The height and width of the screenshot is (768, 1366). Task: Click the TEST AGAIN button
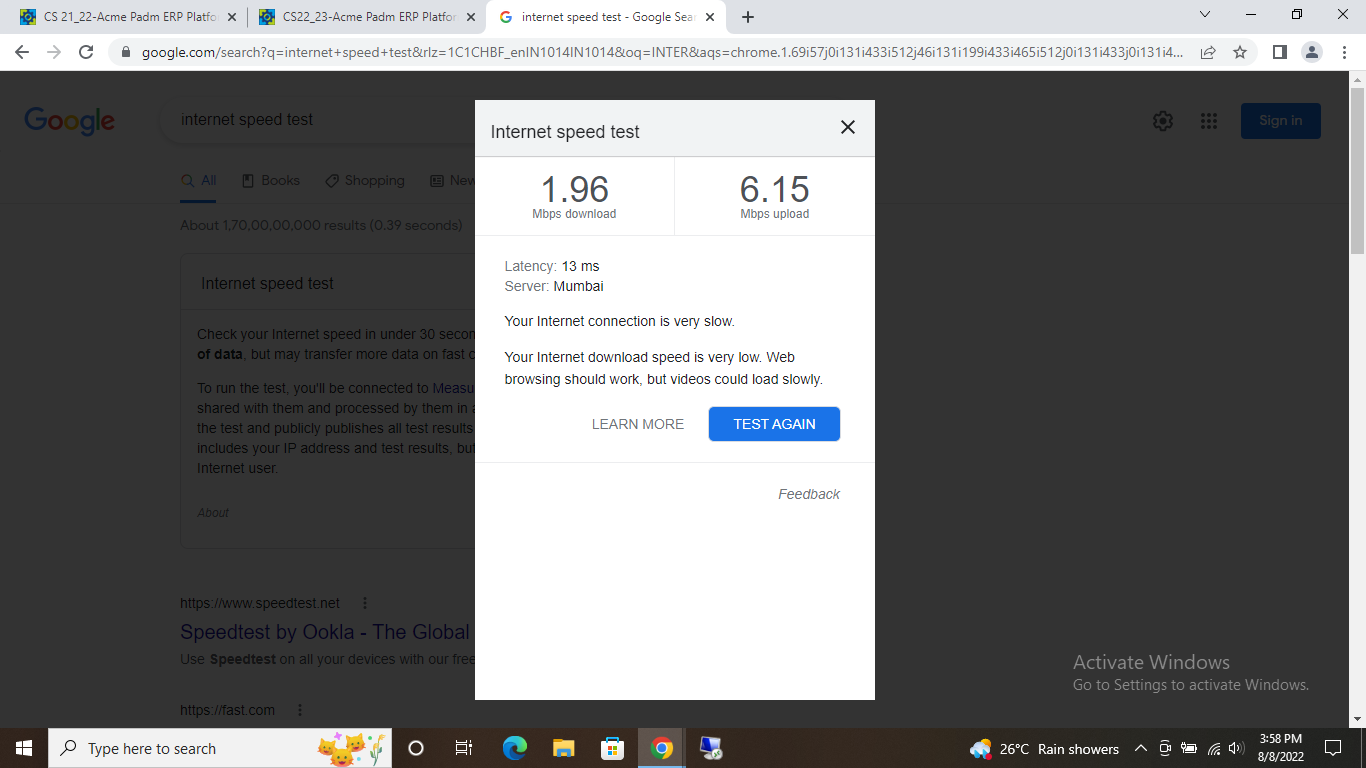click(x=774, y=424)
